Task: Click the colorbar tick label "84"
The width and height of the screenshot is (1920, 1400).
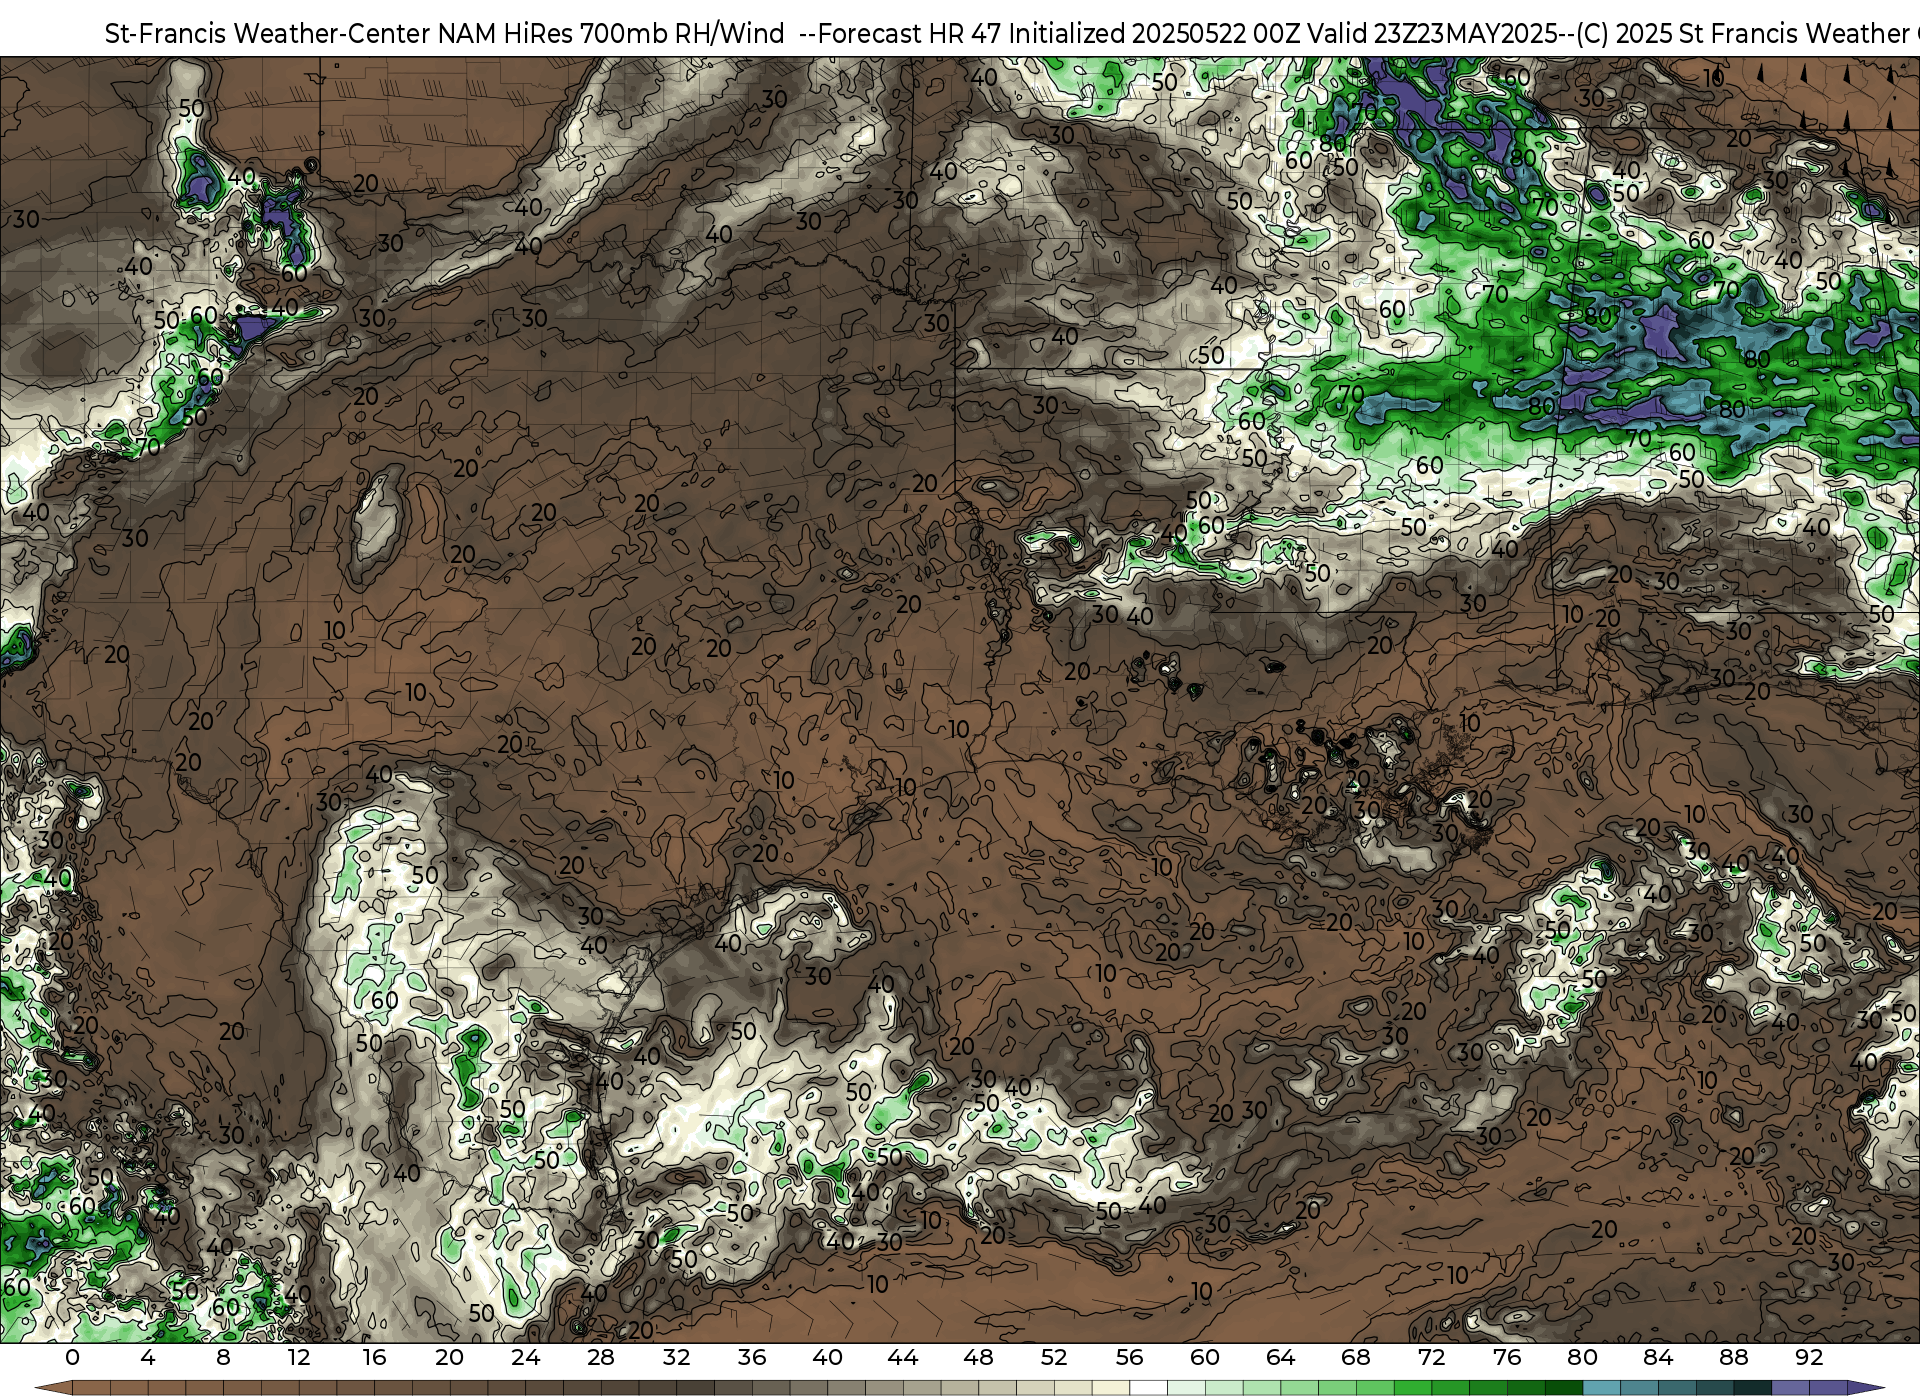Action: (1658, 1357)
